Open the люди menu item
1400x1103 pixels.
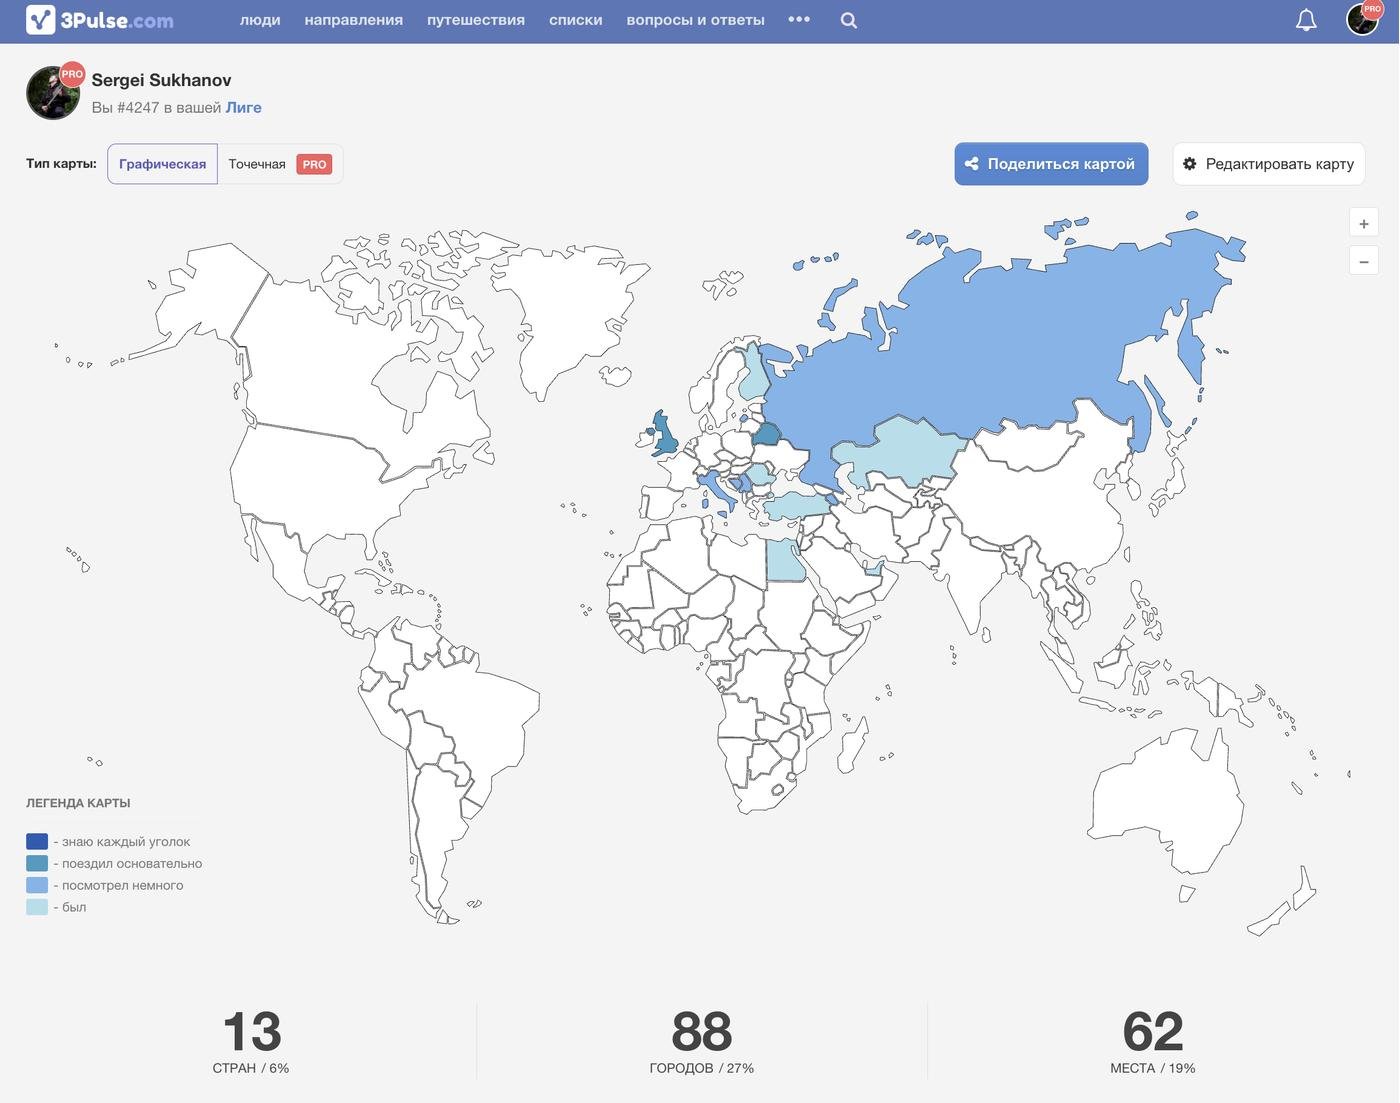coord(260,20)
